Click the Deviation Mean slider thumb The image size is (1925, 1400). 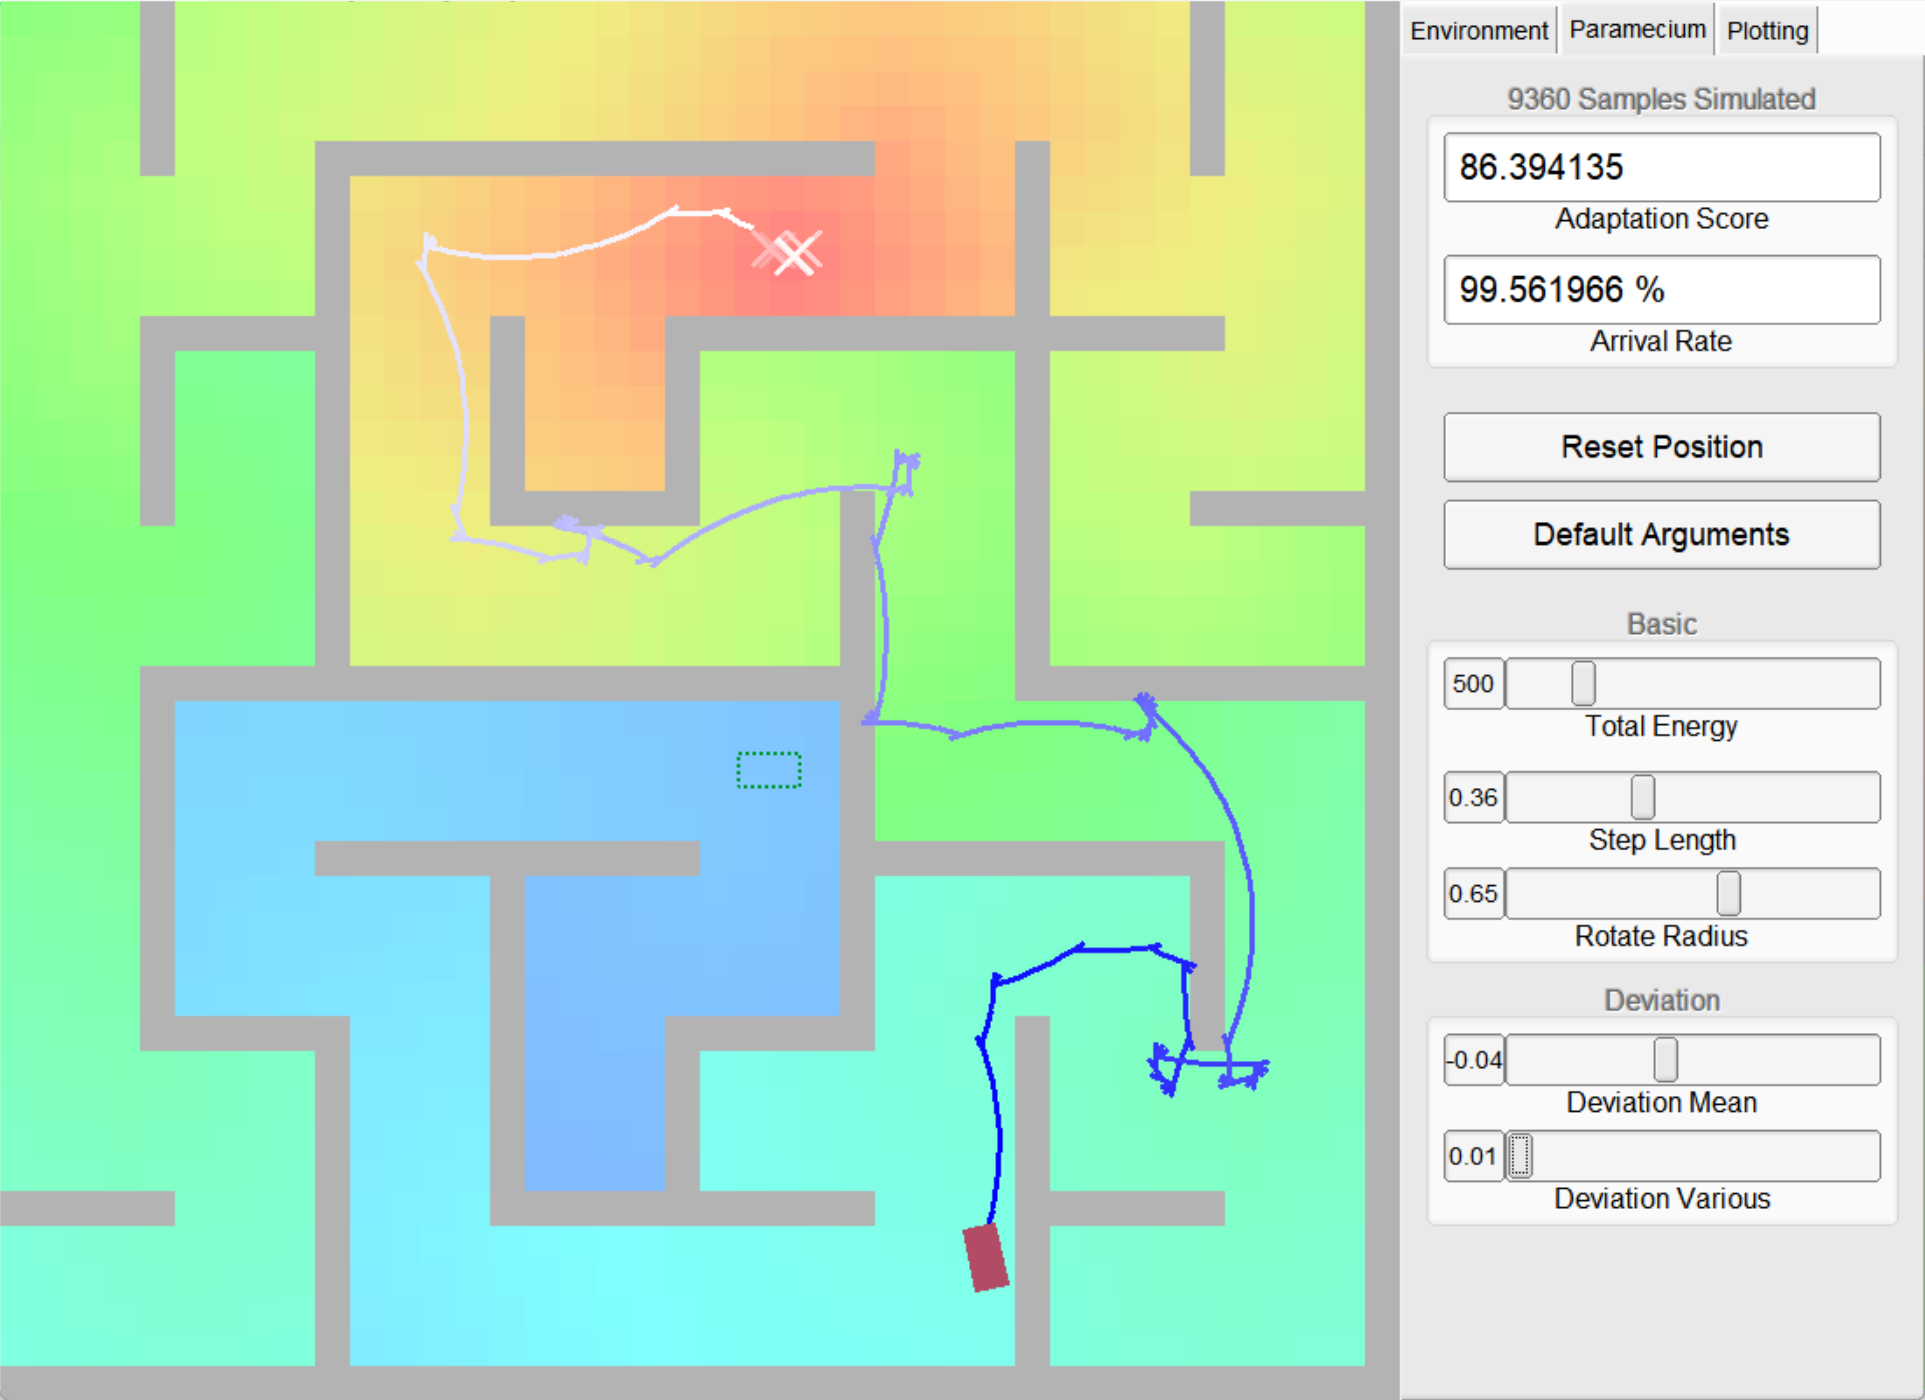pyautogui.click(x=1664, y=1059)
